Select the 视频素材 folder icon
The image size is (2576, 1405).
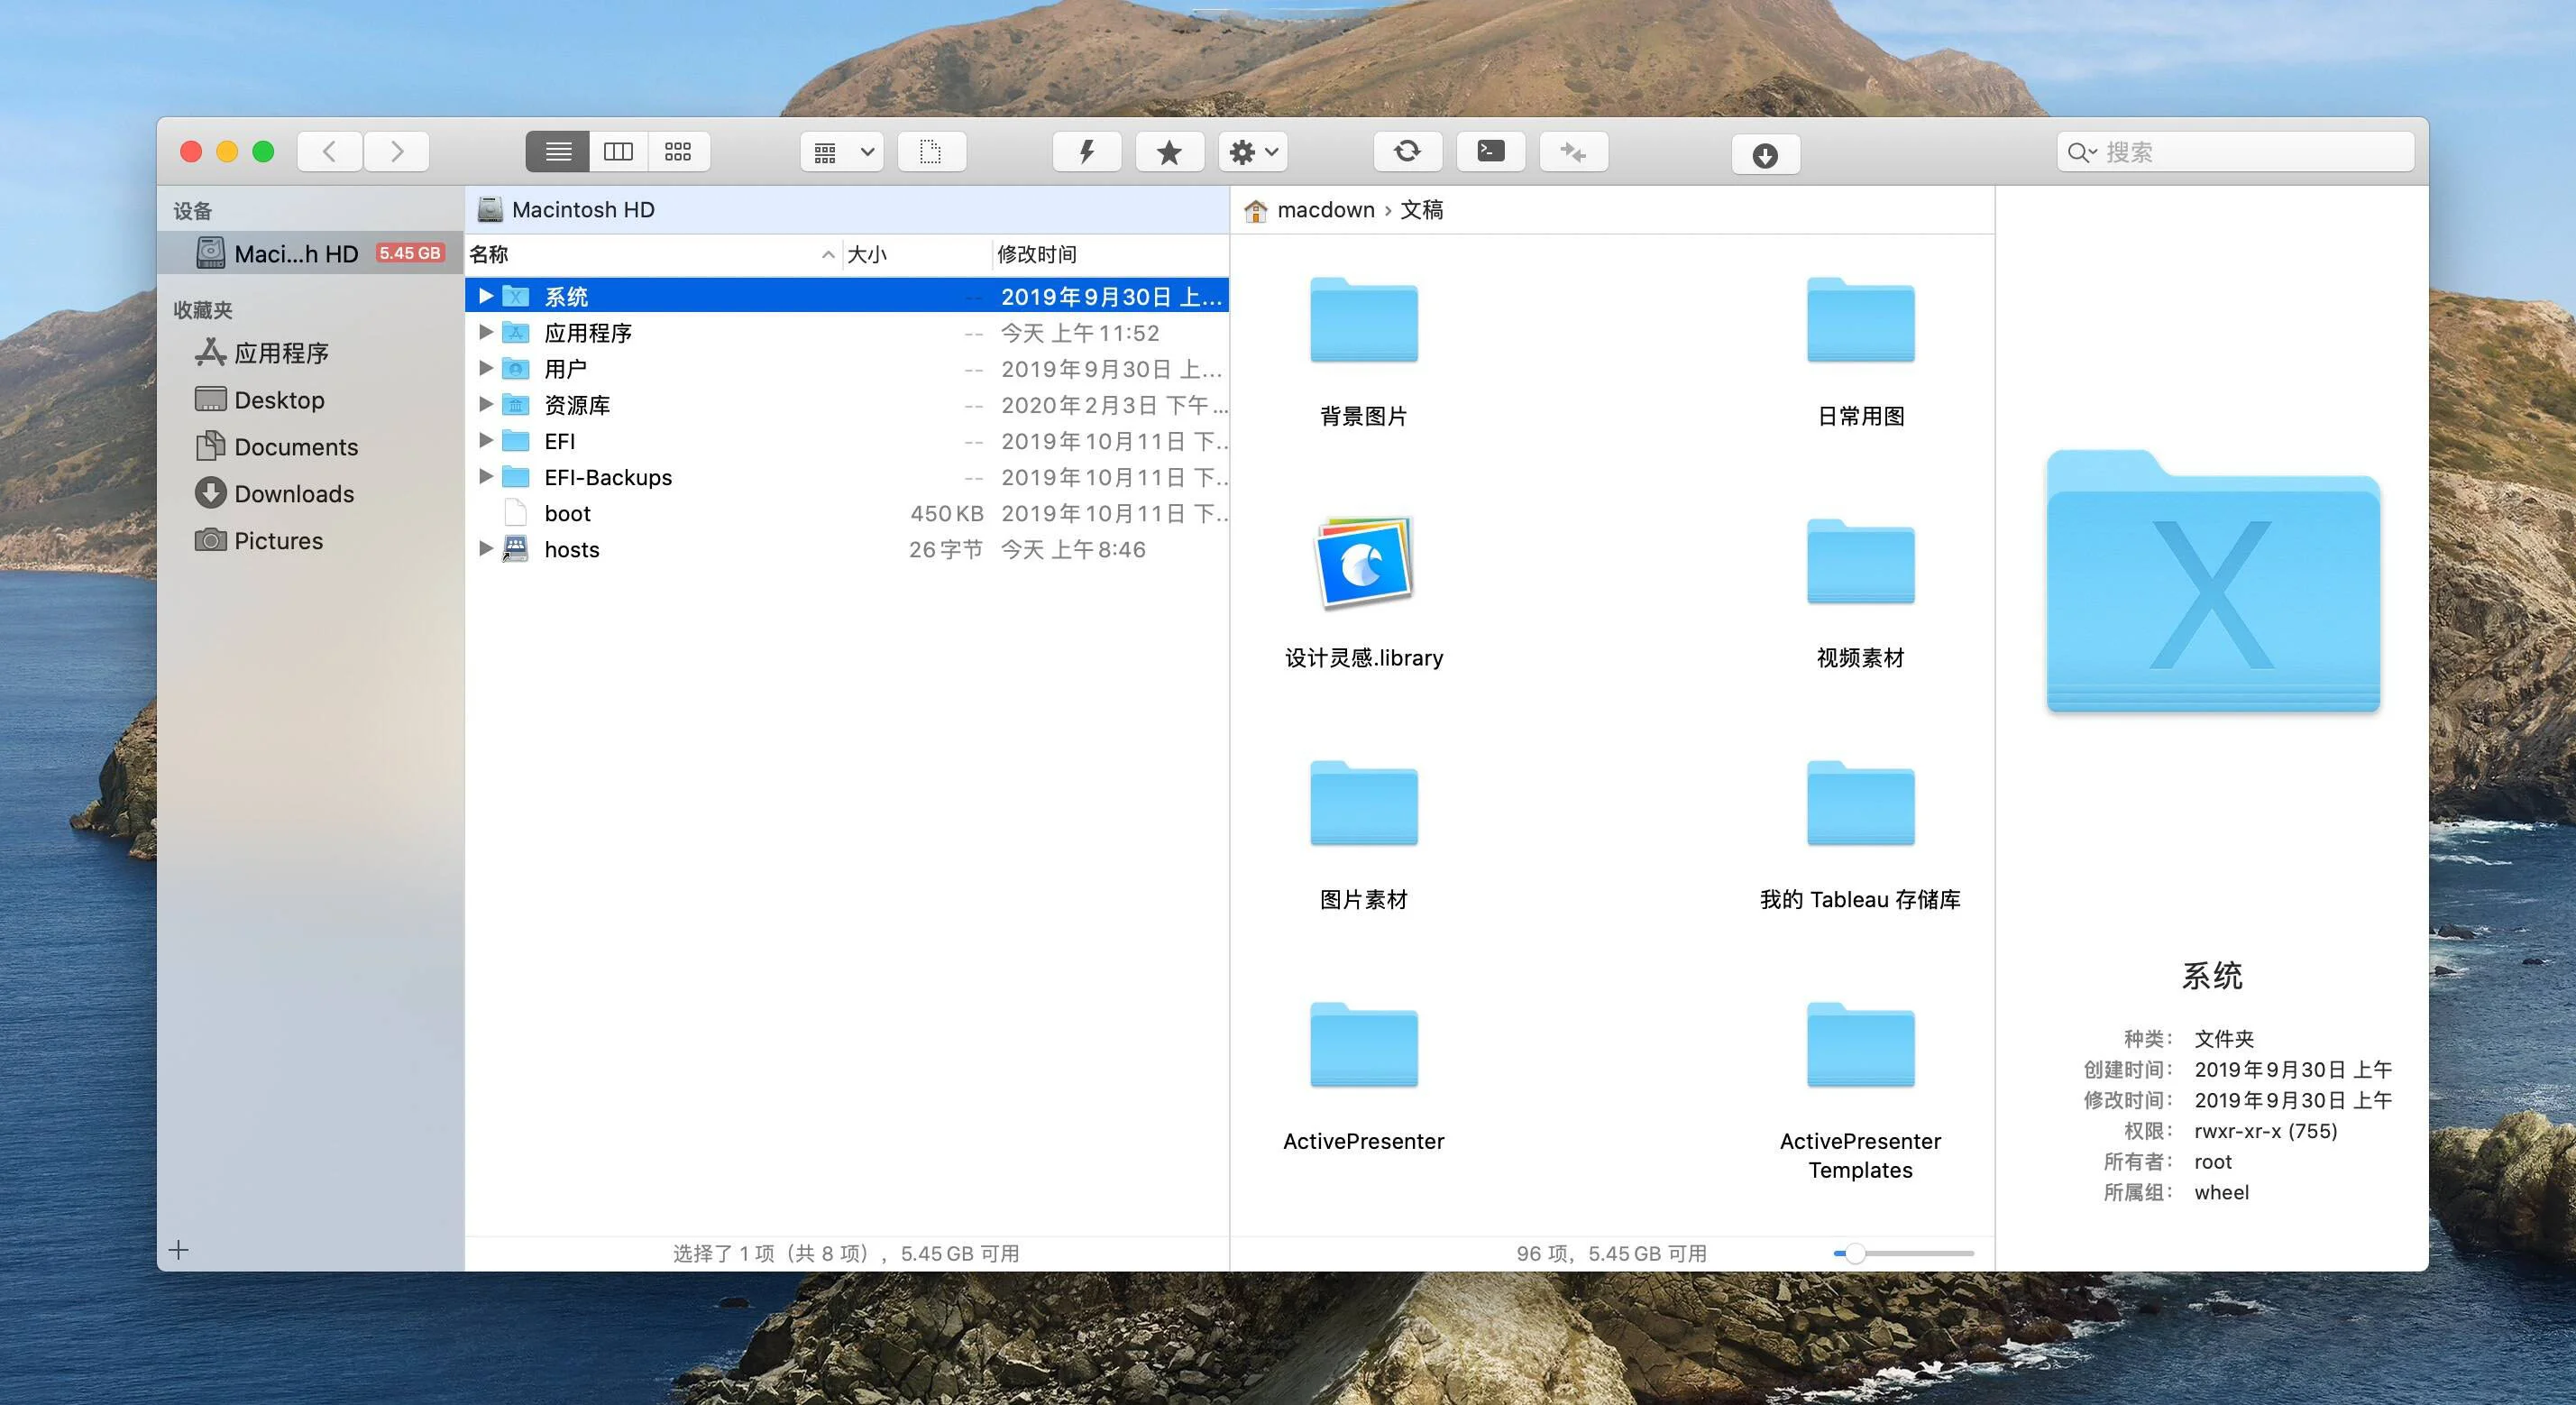[x=1860, y=562]
